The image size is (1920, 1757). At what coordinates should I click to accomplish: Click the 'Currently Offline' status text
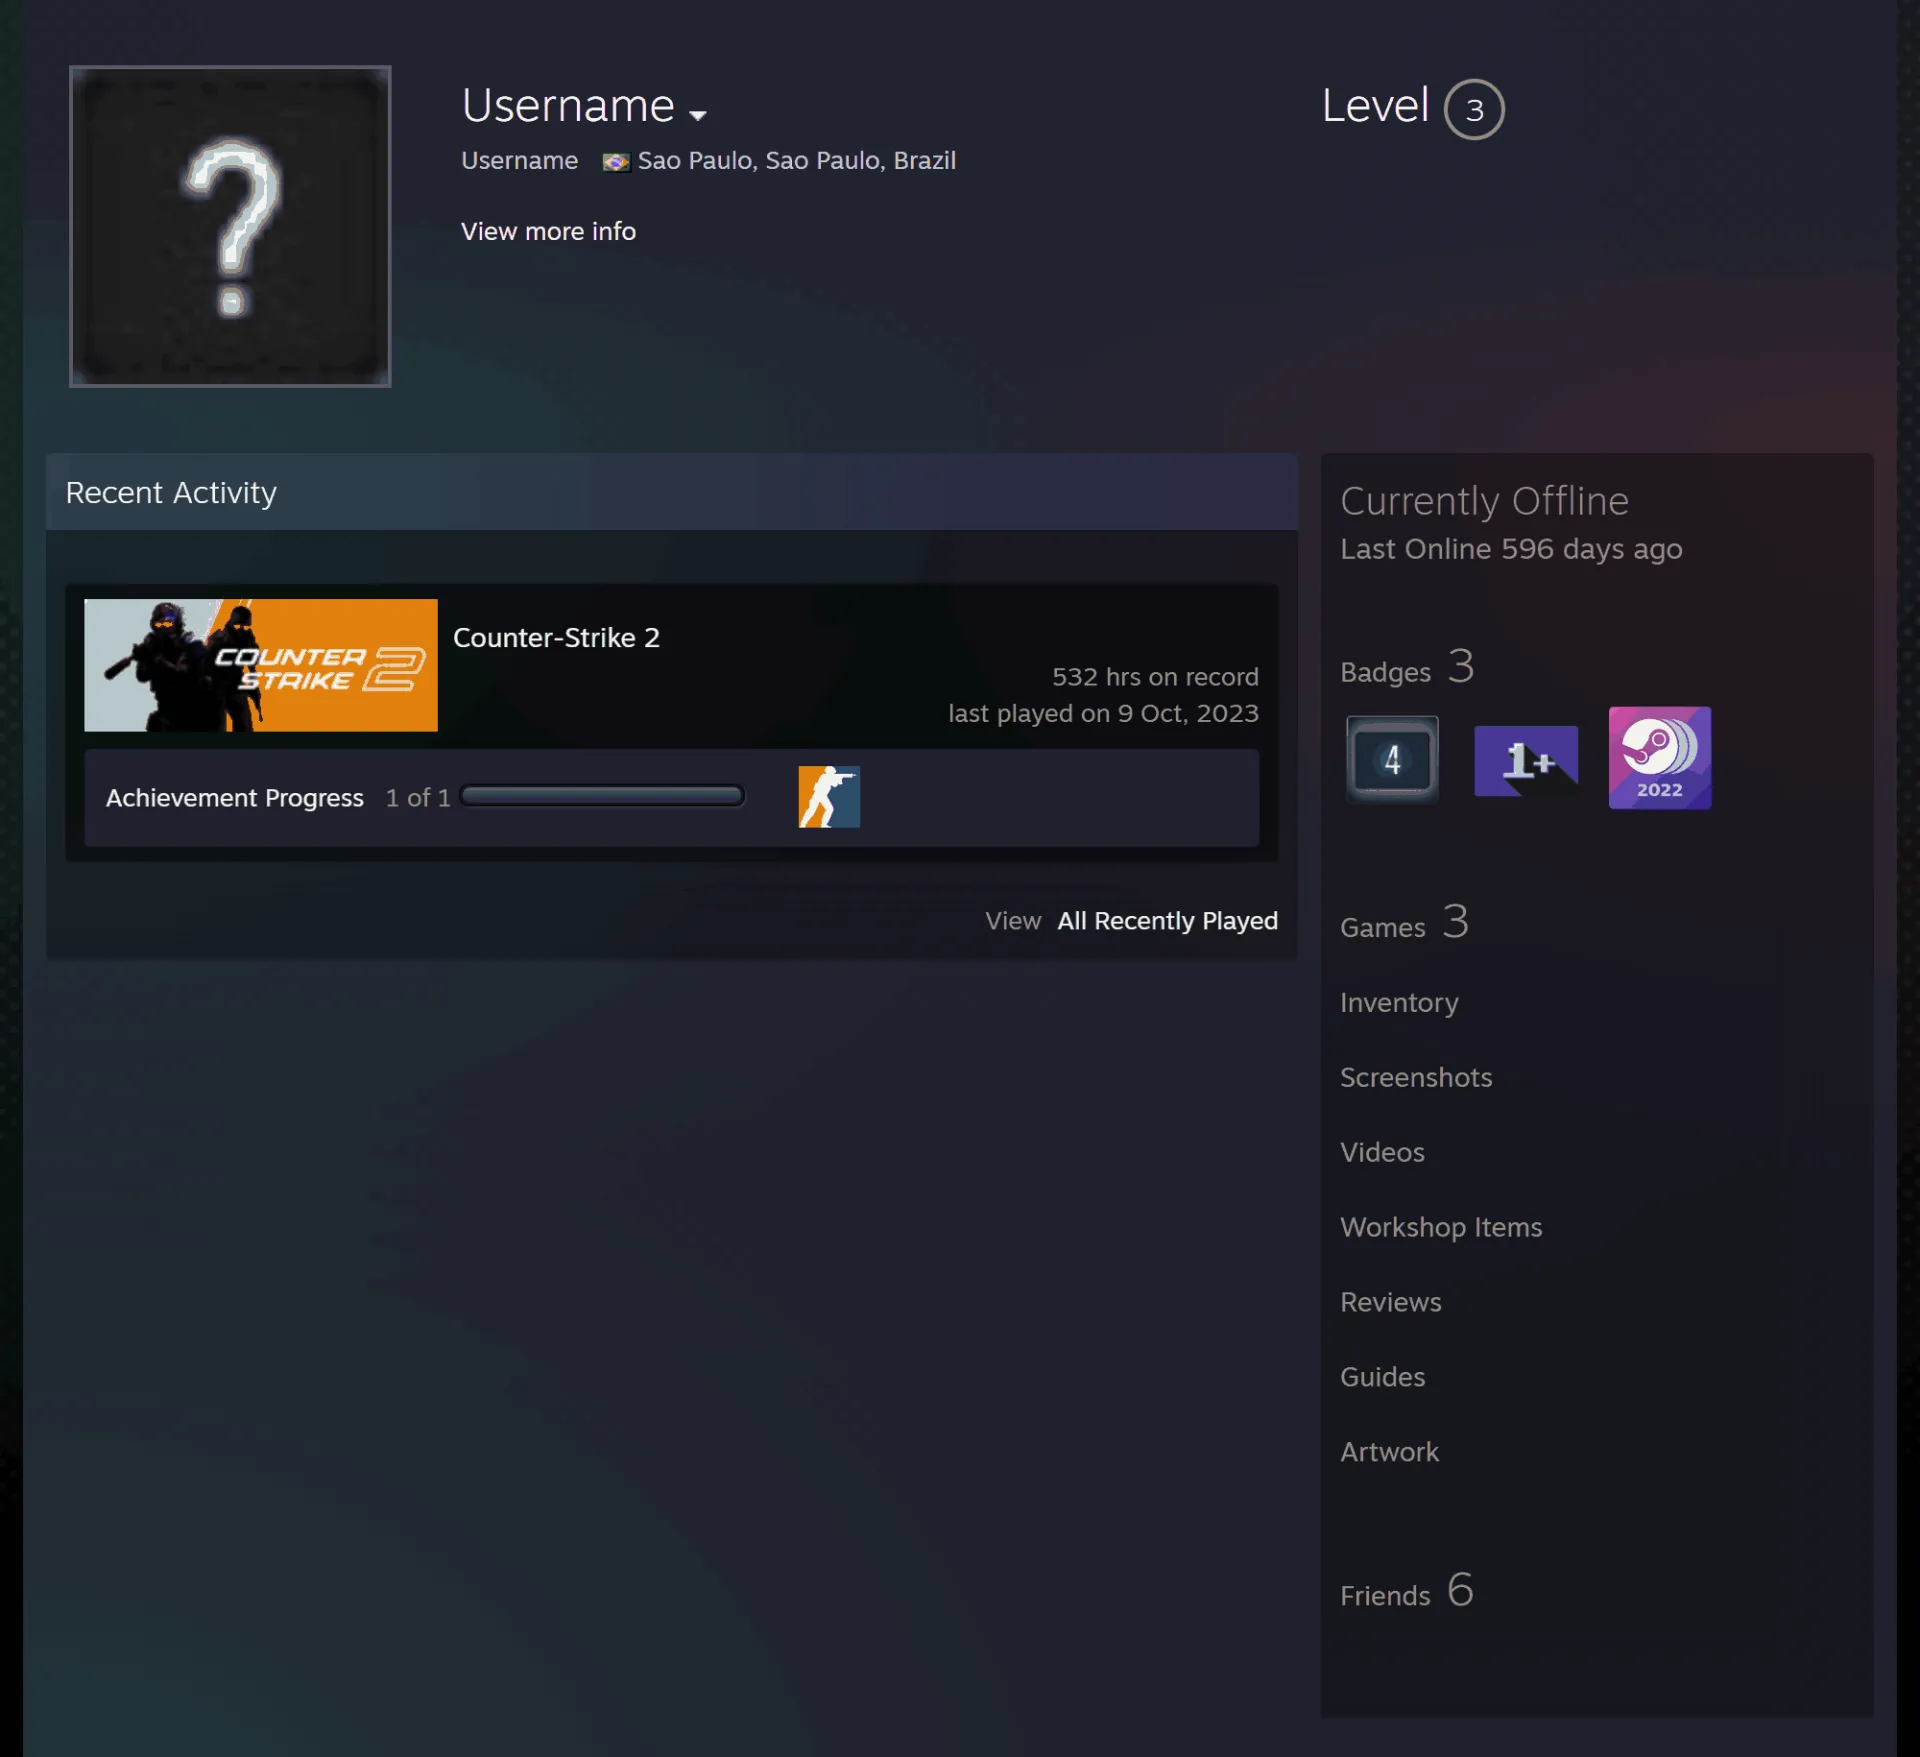point(1484,501)
